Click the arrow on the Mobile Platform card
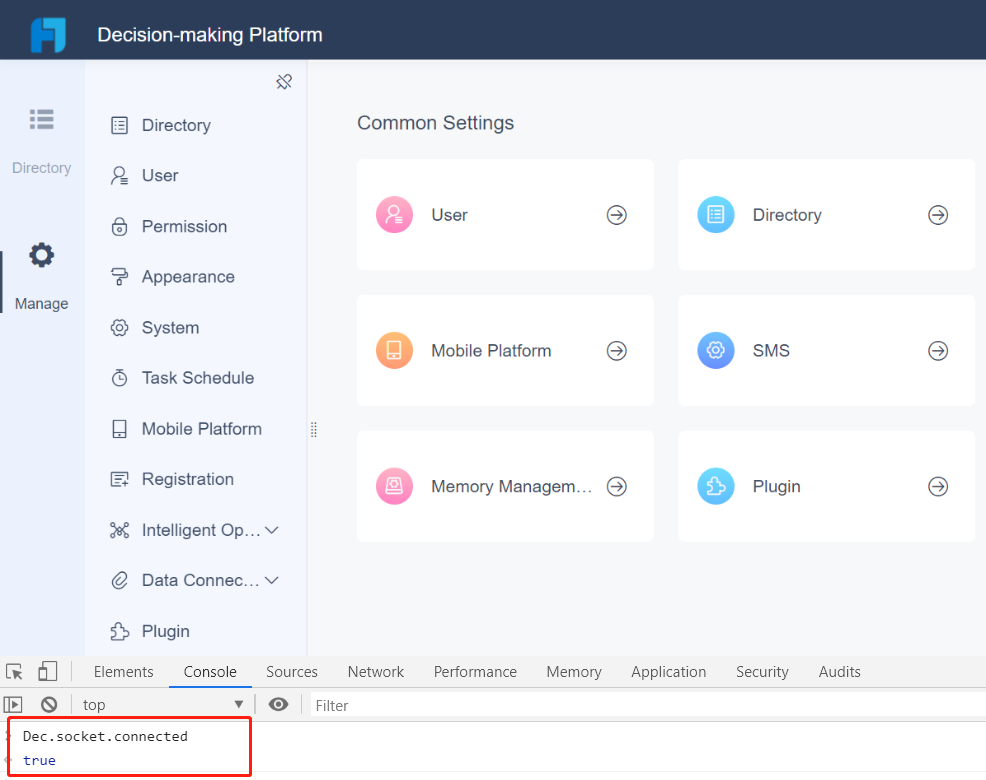Screen dimensions: 986x780 tap(617, 351)
